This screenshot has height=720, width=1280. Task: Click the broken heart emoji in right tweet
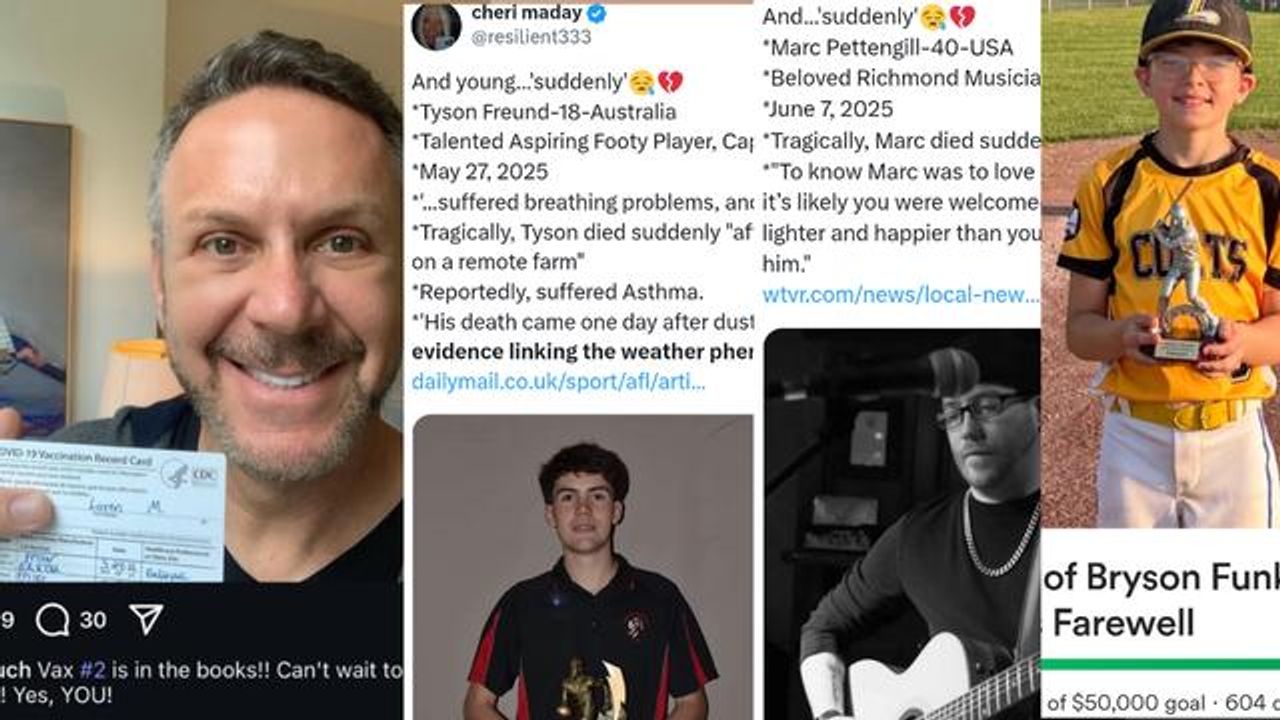(961, 17)
